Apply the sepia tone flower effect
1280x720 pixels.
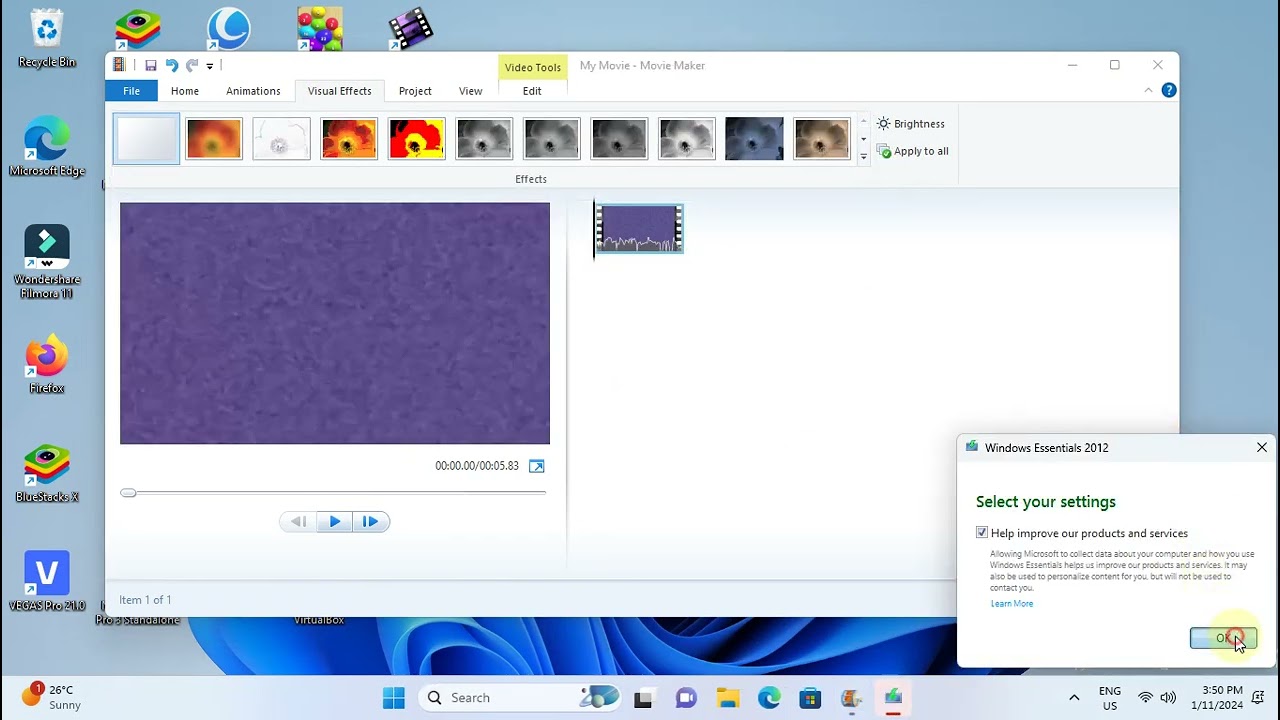[x=822, y=139]
